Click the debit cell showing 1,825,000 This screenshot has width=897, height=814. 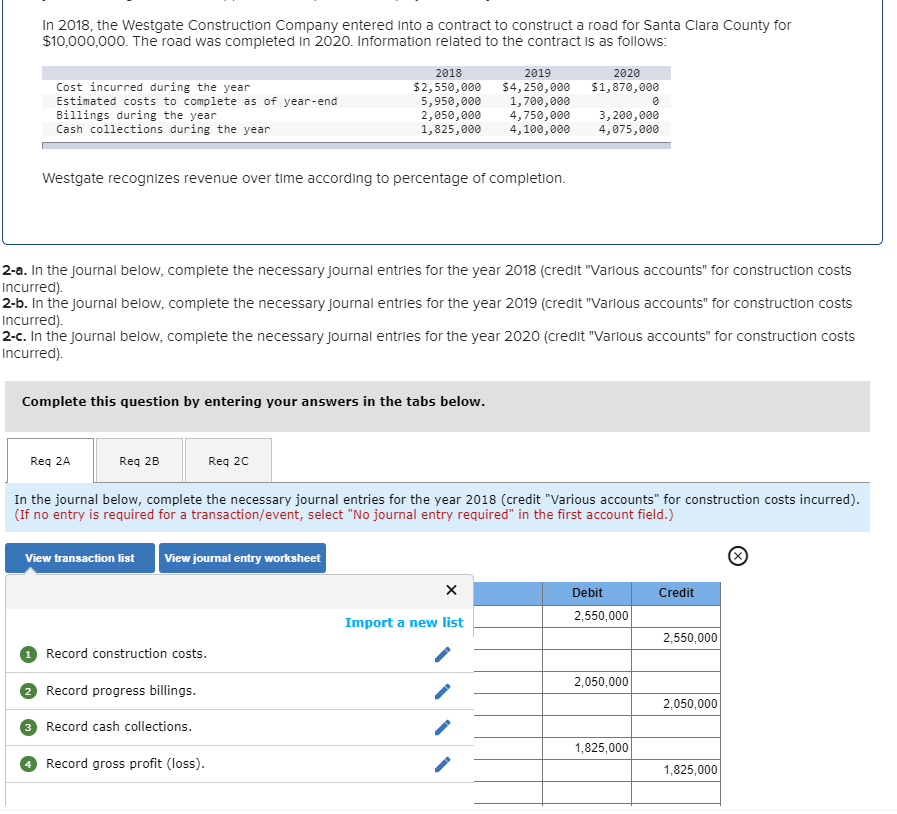(587, 747)
